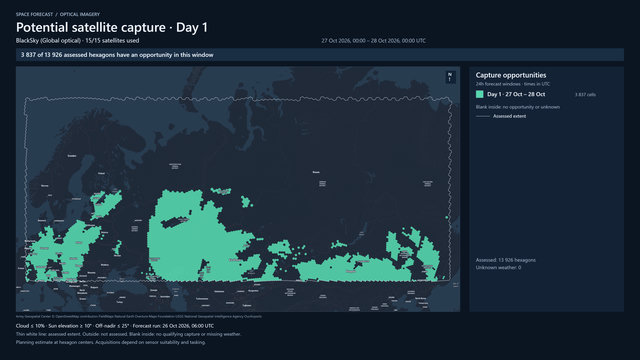Click the small green hexagon on the map's east edge
640x360 pixels.
pyautogui.click(x=447, y=218)
